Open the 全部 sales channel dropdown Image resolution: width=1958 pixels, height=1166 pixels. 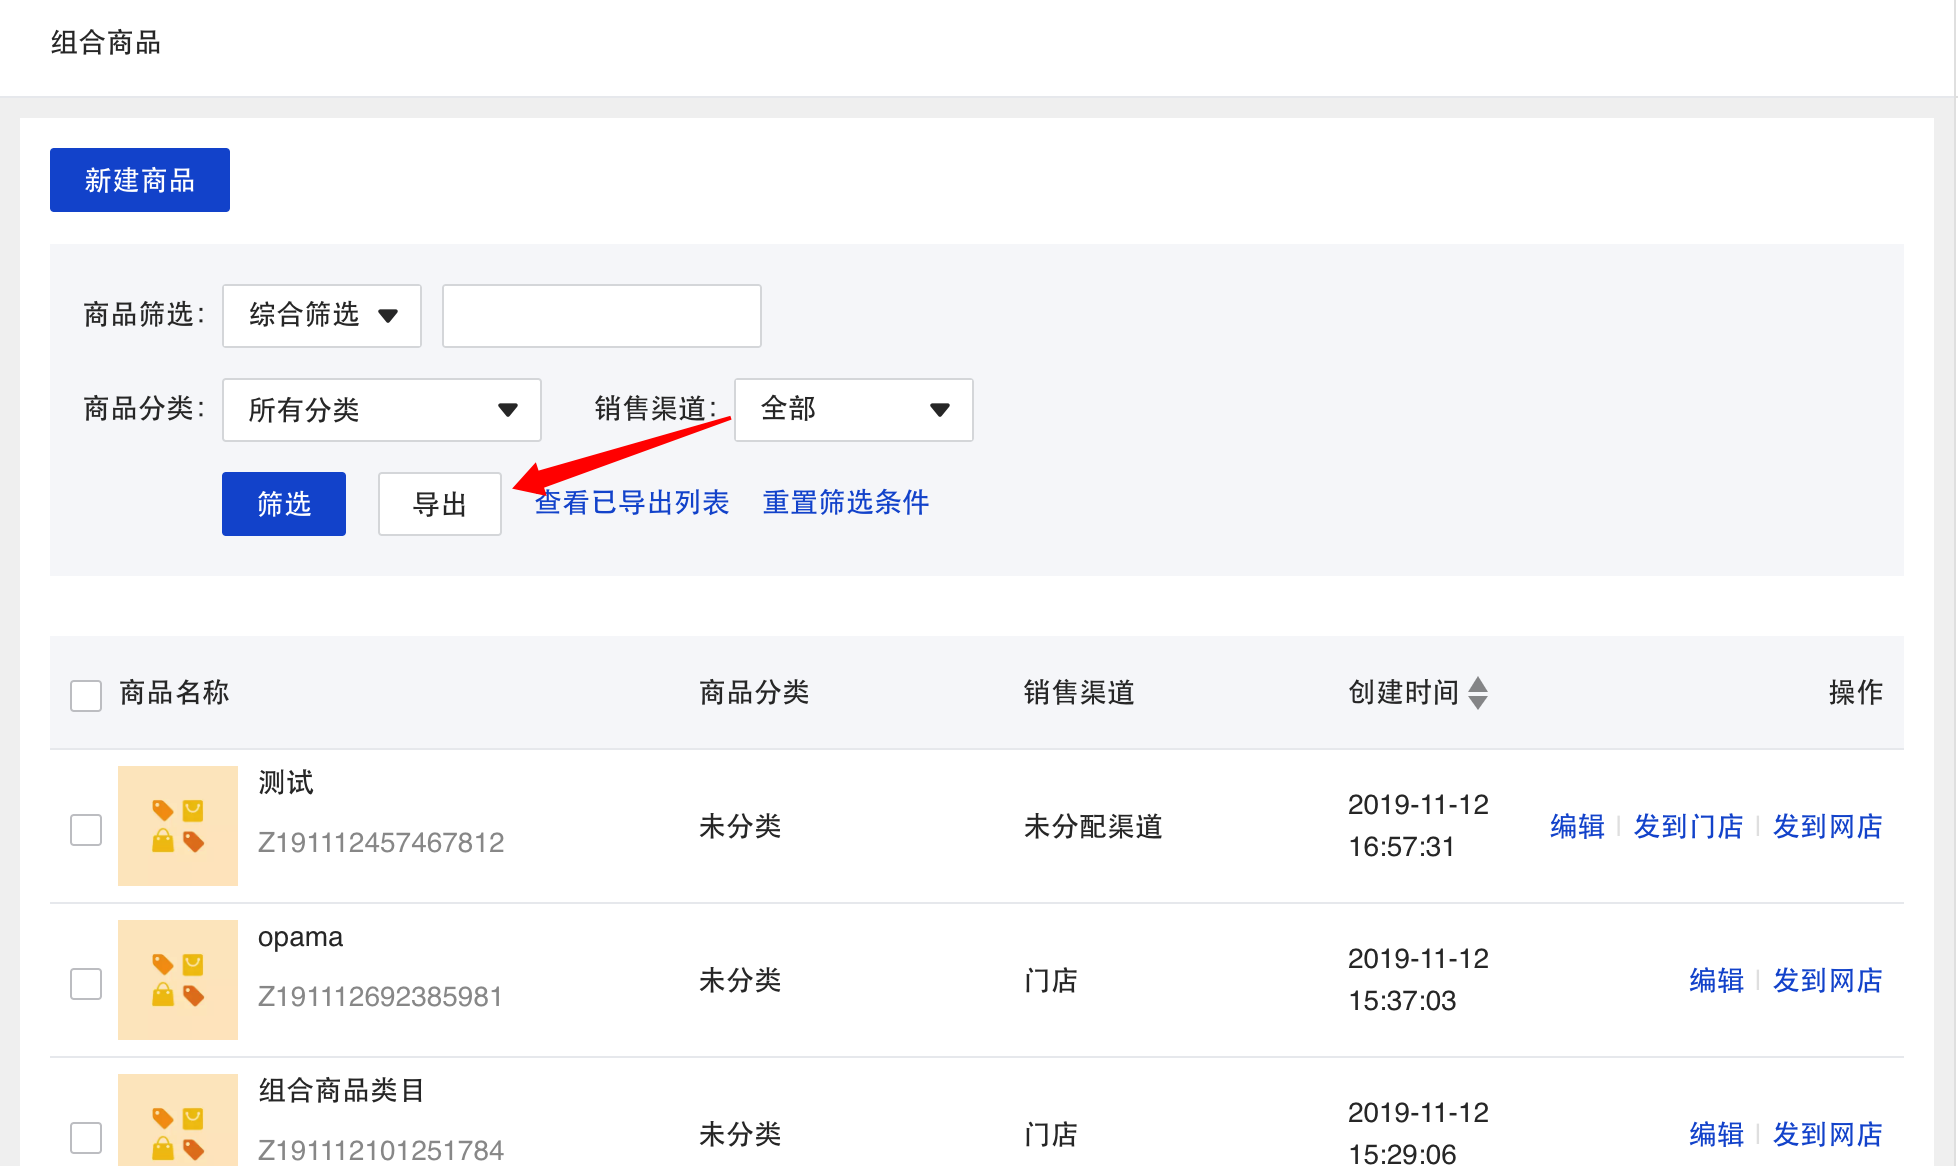pyautogui.click(x=854, y=410)
